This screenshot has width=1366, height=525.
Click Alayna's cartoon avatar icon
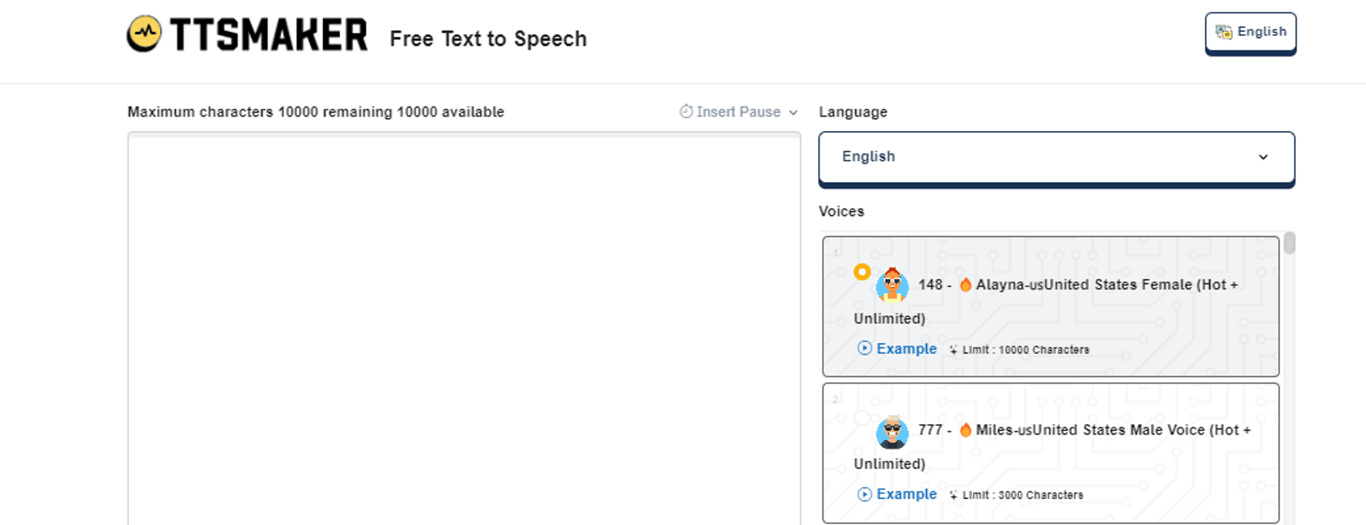point(892,285)
